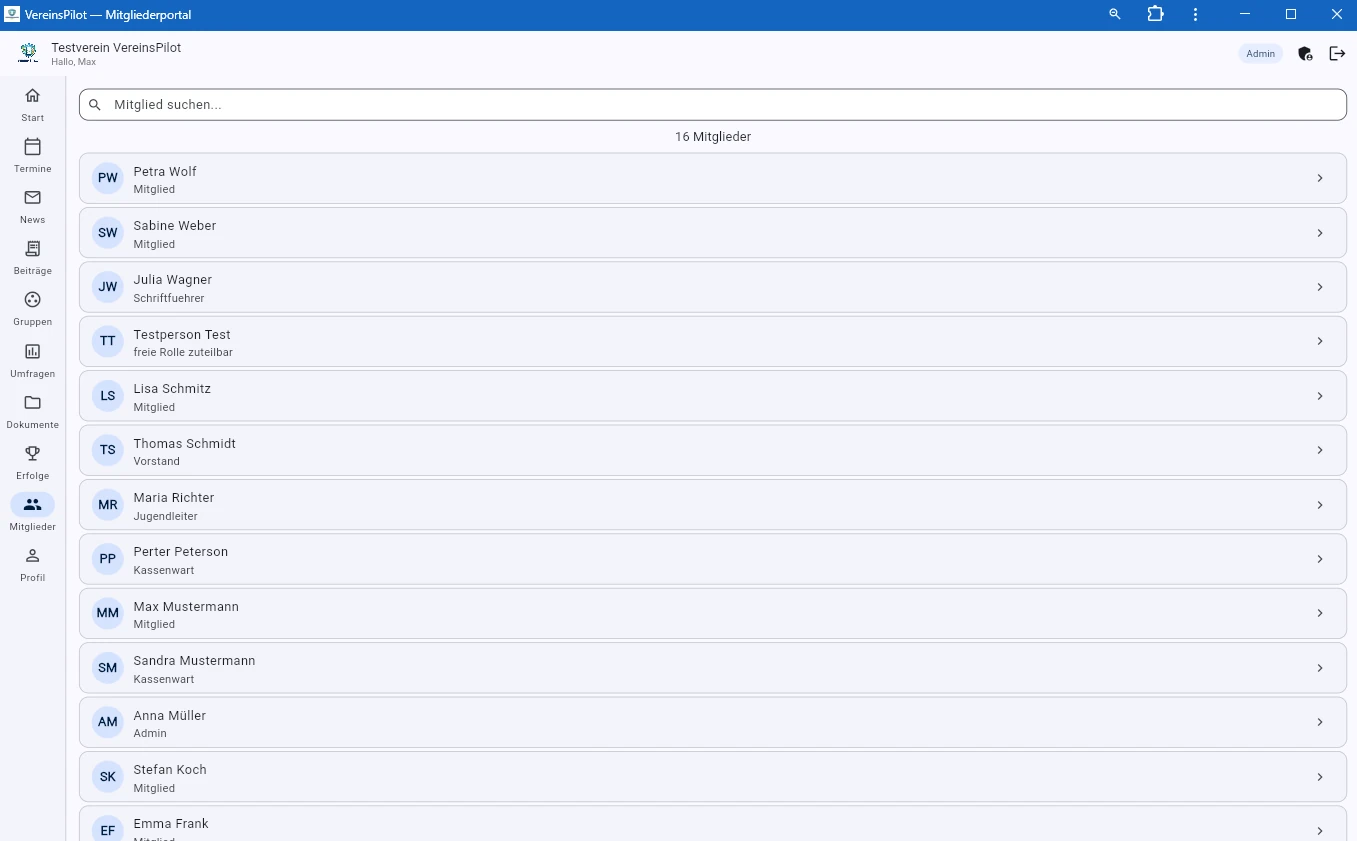Viewport: 1357px width, 841px height.
Task: Open the Beiträge section icon
Action: pyautogui.click(x=32, y=249)
